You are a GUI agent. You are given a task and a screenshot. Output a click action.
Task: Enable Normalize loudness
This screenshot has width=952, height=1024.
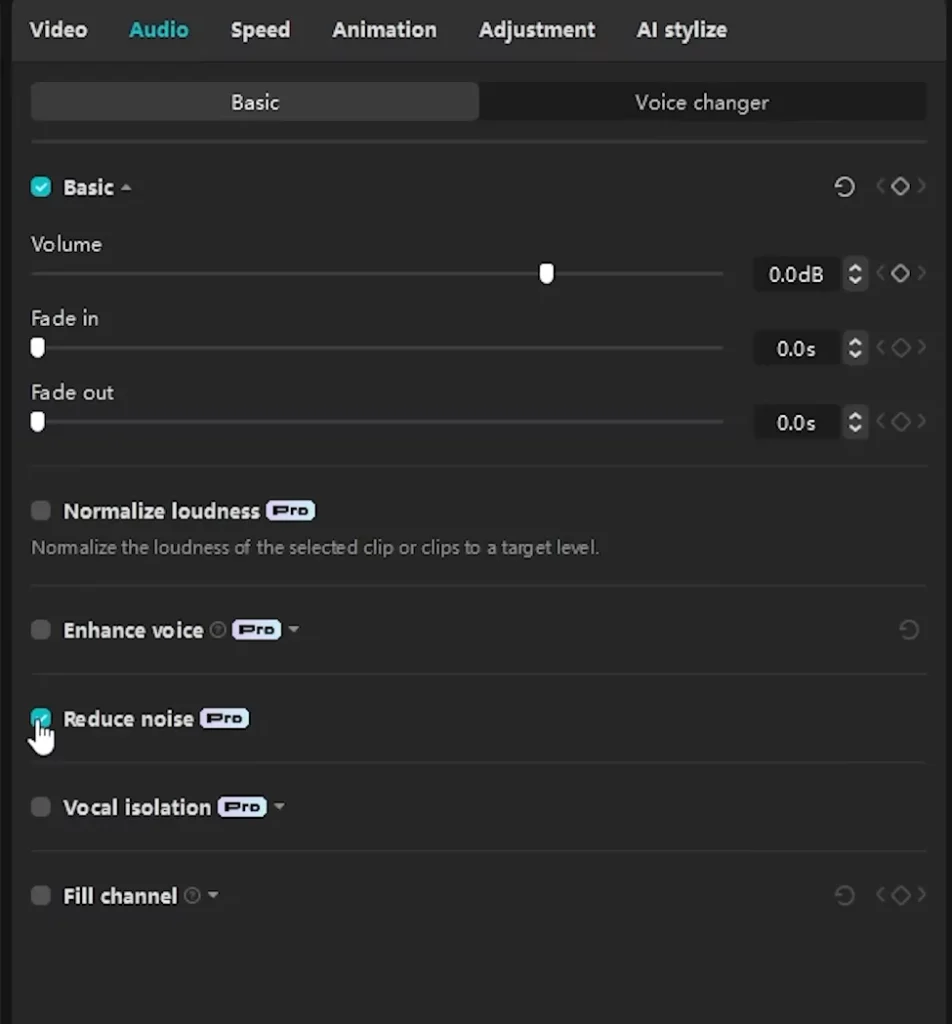coord(40,510)
